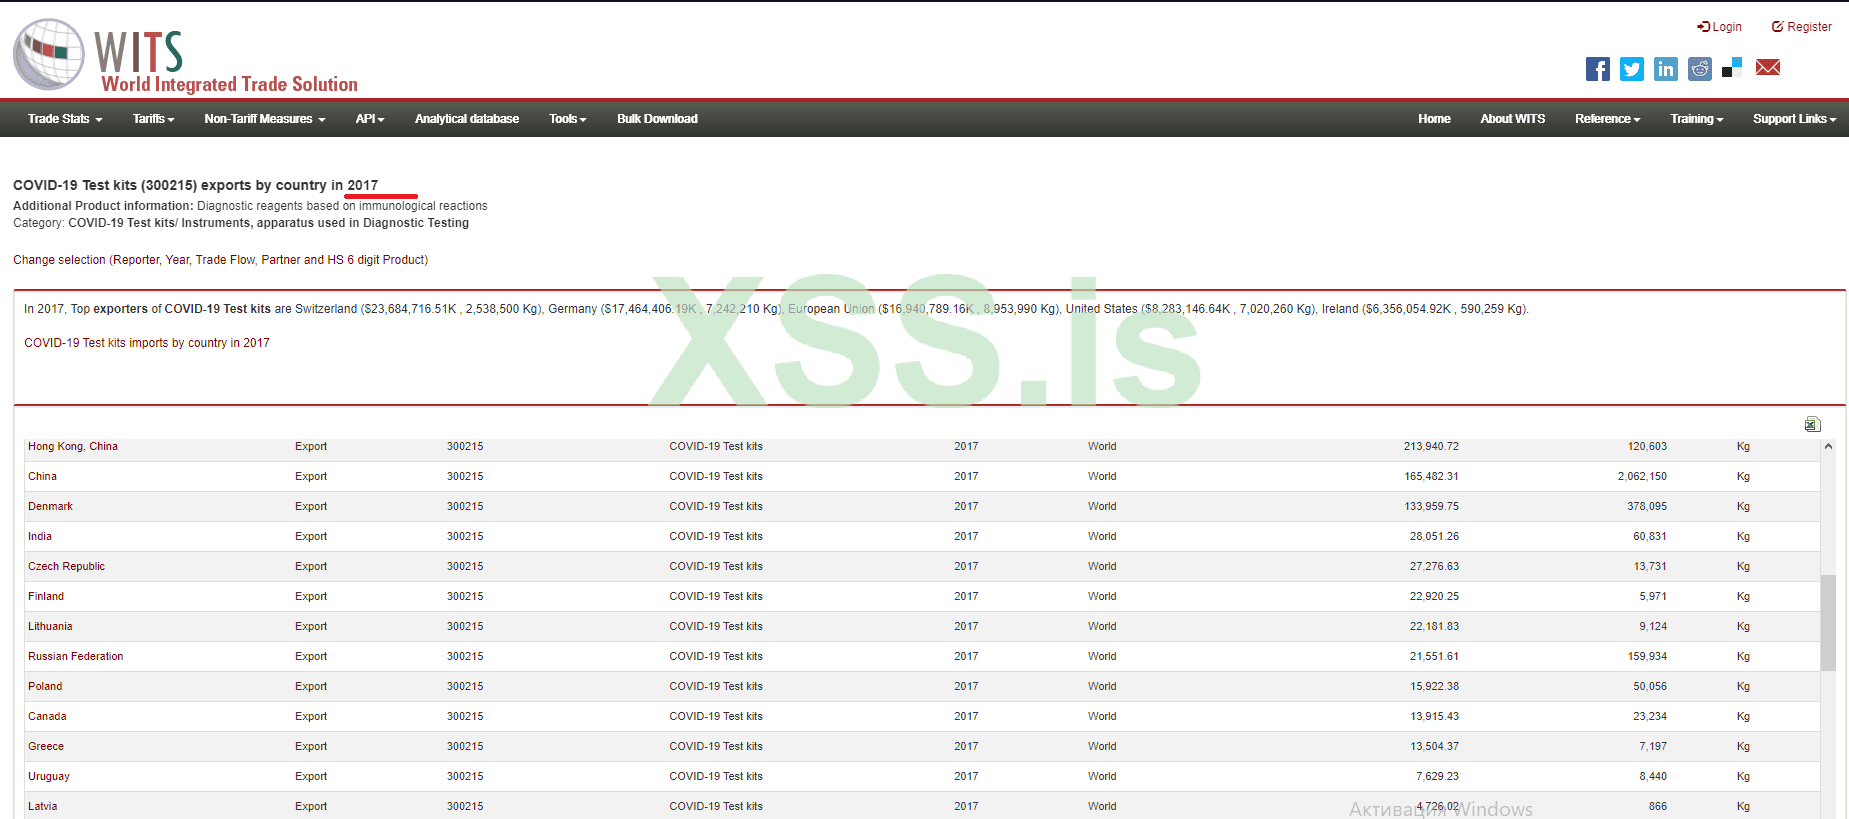Navigate to Home
Screen dimensions: 1849x819
[1434, 119]
